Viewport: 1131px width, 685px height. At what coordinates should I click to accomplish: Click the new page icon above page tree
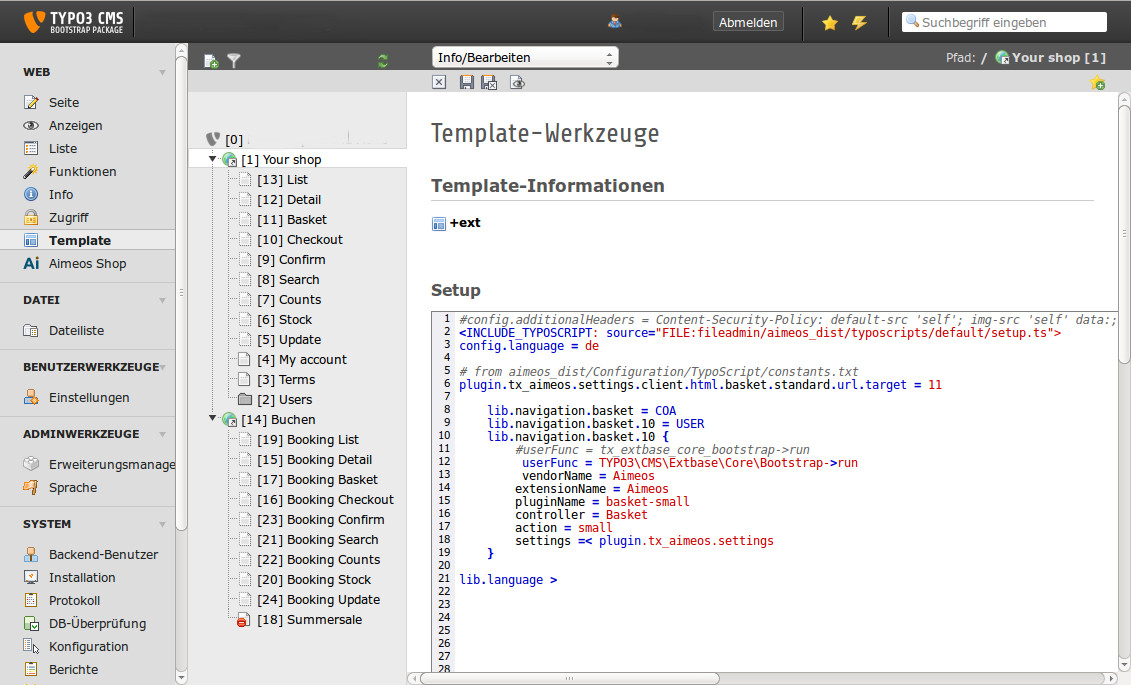211,61
